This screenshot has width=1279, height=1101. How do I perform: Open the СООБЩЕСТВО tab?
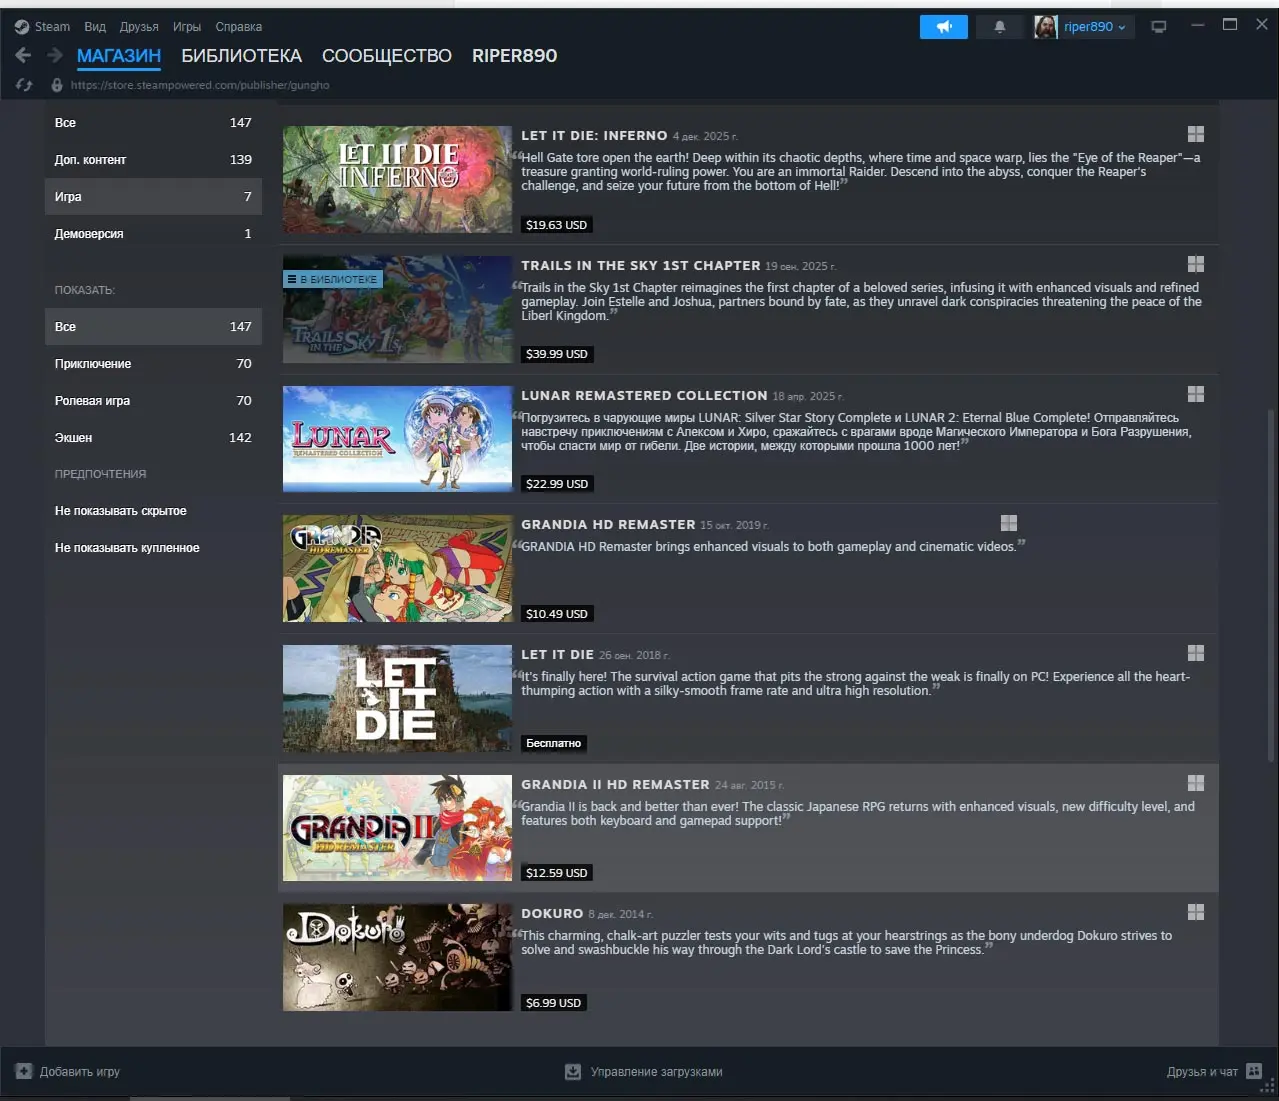[x=386, y=56]
